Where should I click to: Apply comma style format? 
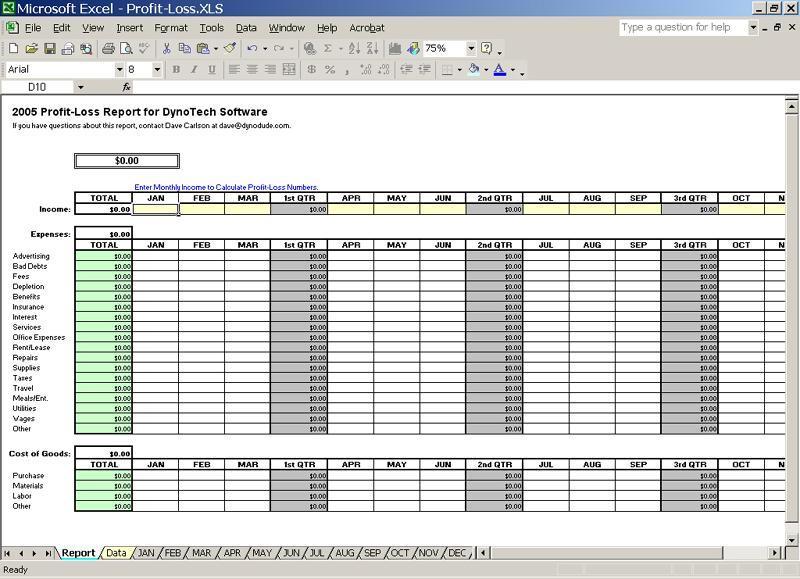pos(347,69)
